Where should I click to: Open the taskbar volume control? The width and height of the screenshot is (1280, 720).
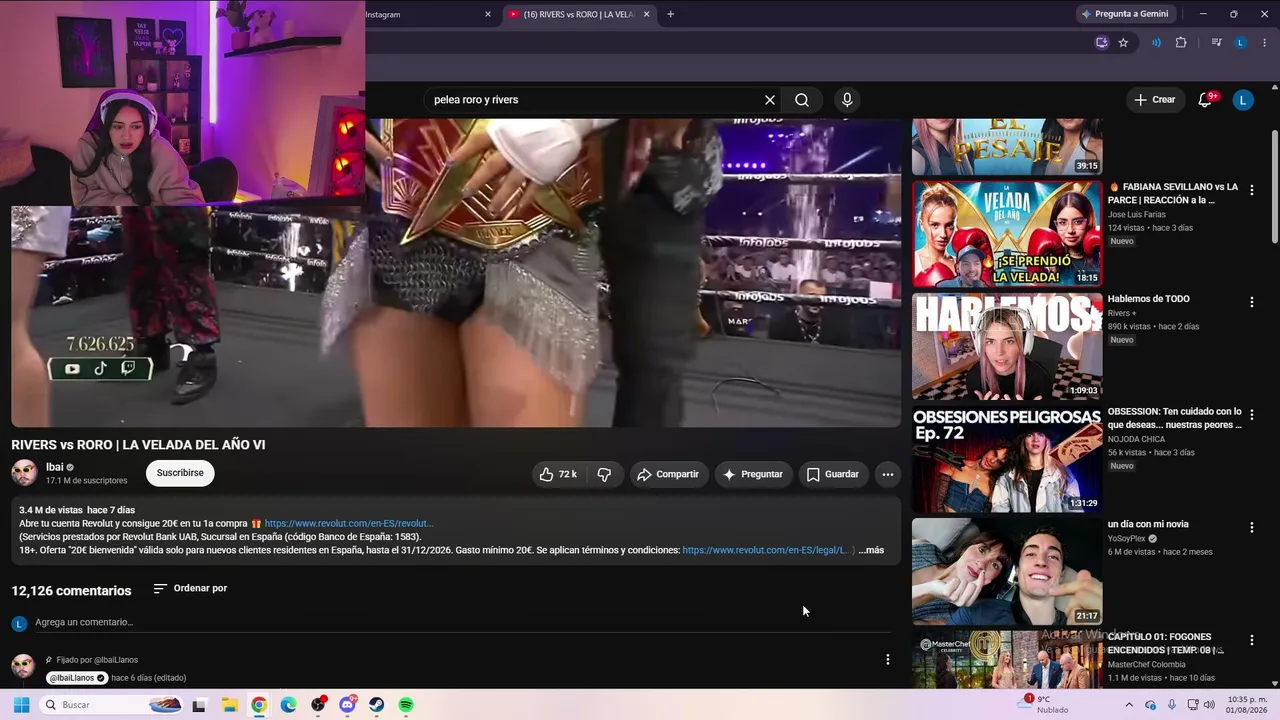click(1209, 705)
